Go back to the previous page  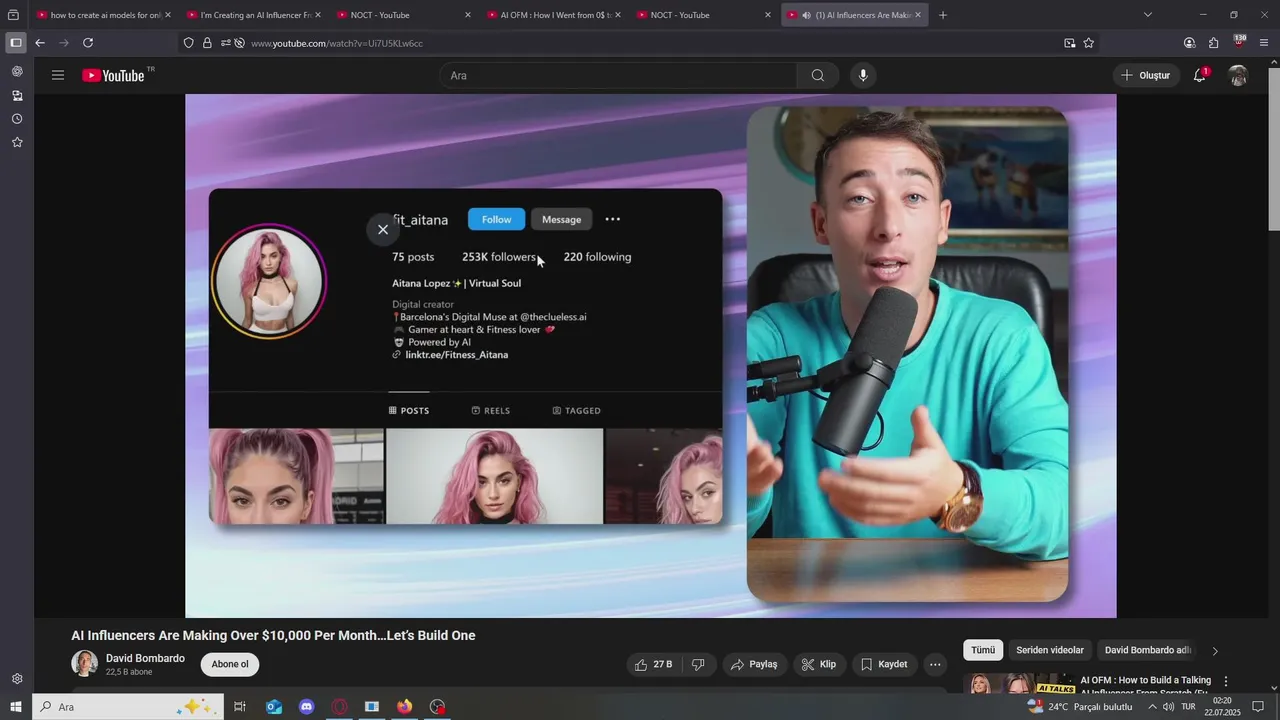click(40, 43)
